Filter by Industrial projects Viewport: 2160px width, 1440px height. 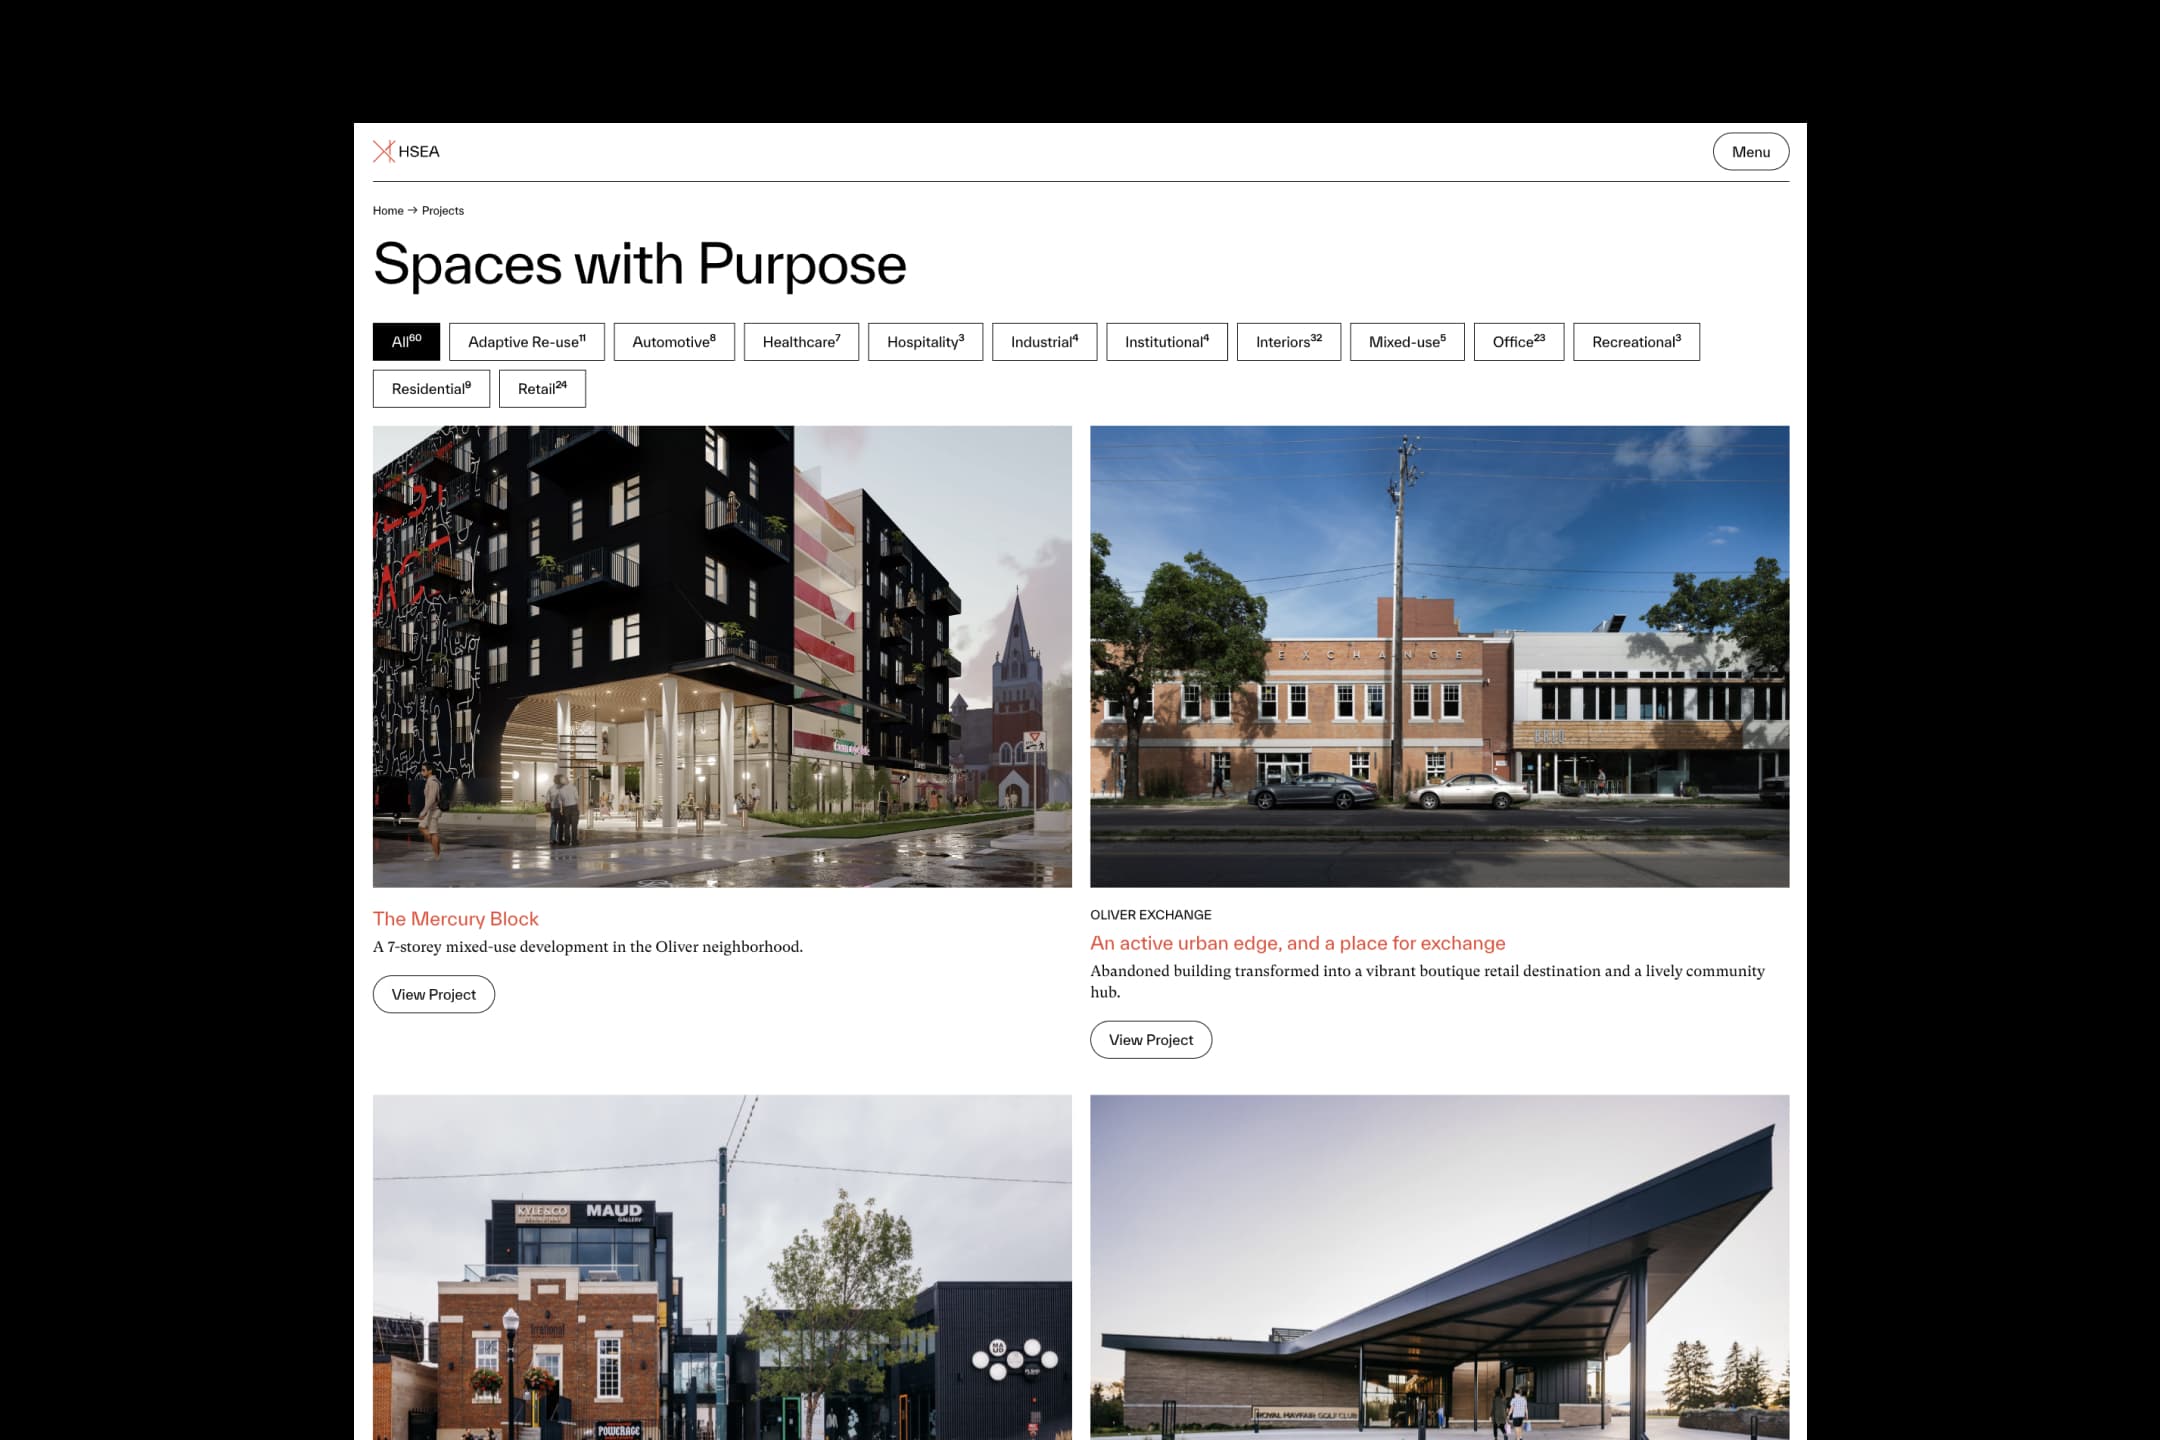1044,342
